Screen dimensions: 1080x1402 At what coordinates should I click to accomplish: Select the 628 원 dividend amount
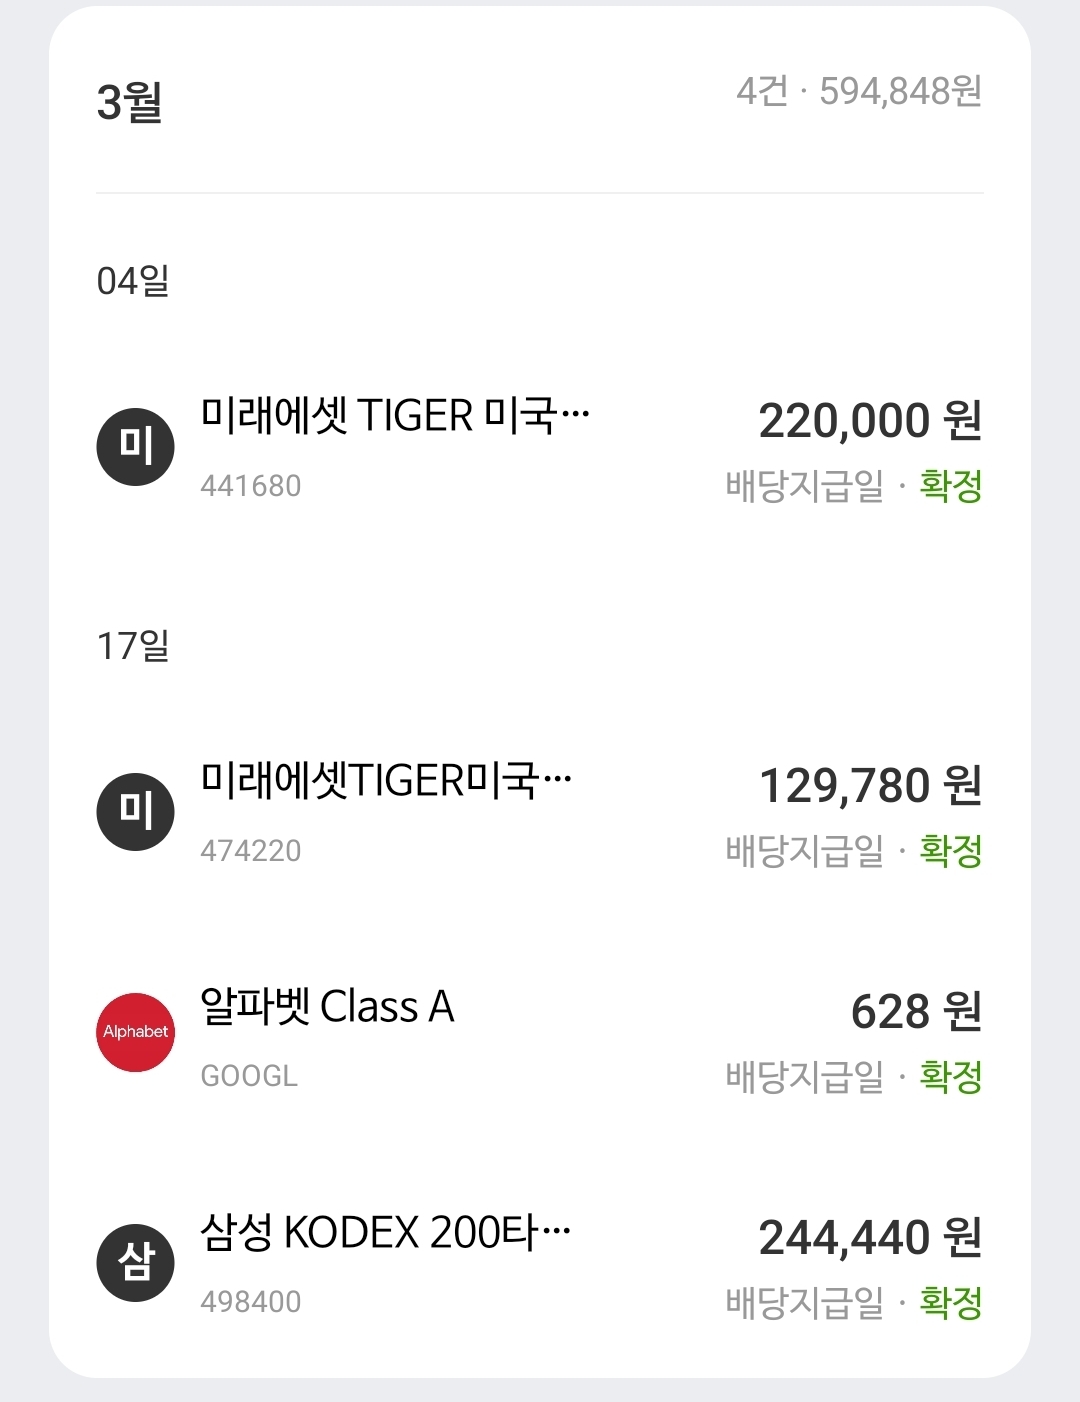pos(915,1012)
